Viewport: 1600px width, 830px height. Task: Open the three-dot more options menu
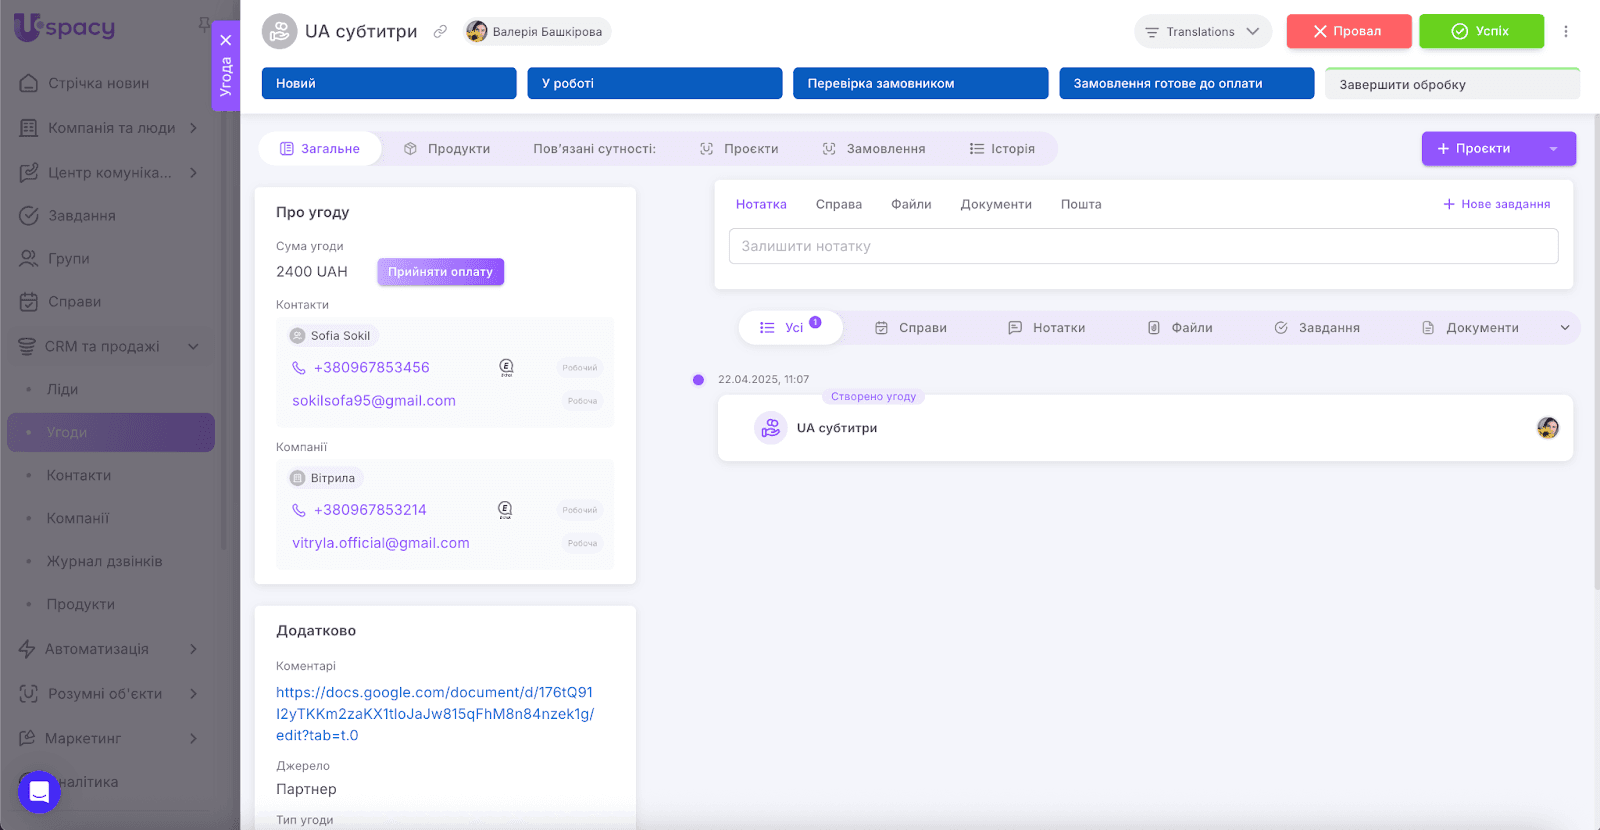point(1565,32)
